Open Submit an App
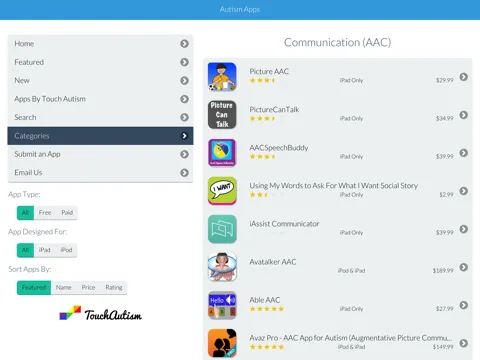Viewport: 480px width, 360px height. pyautogui.click(x=100, y=154)
